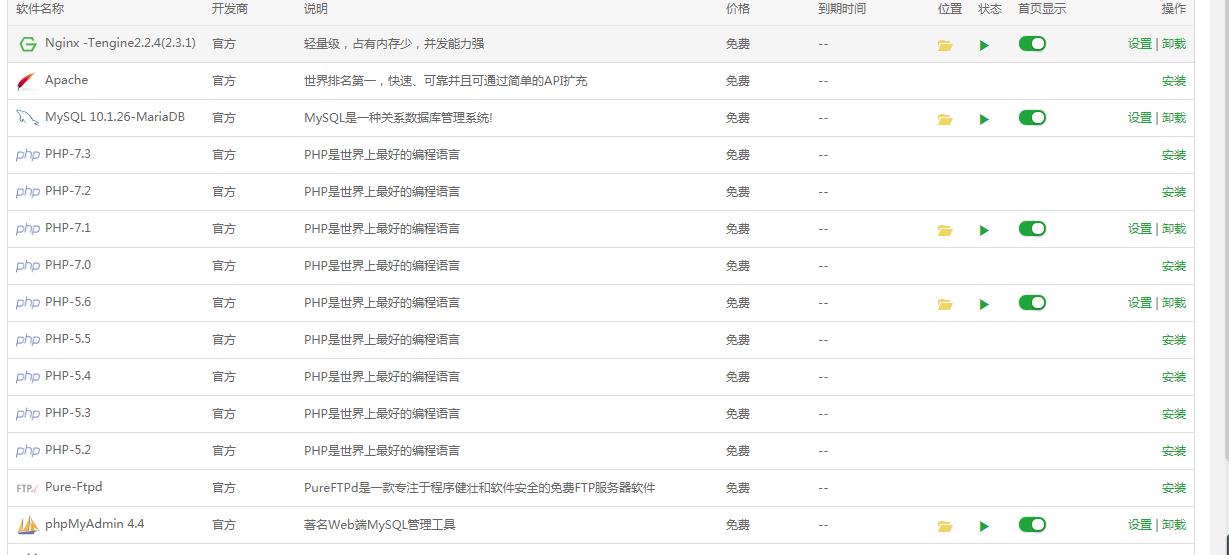Click 卸载 to uninstall Nginx
This screenshot has height=555, width=1229.
(1174, 44)
